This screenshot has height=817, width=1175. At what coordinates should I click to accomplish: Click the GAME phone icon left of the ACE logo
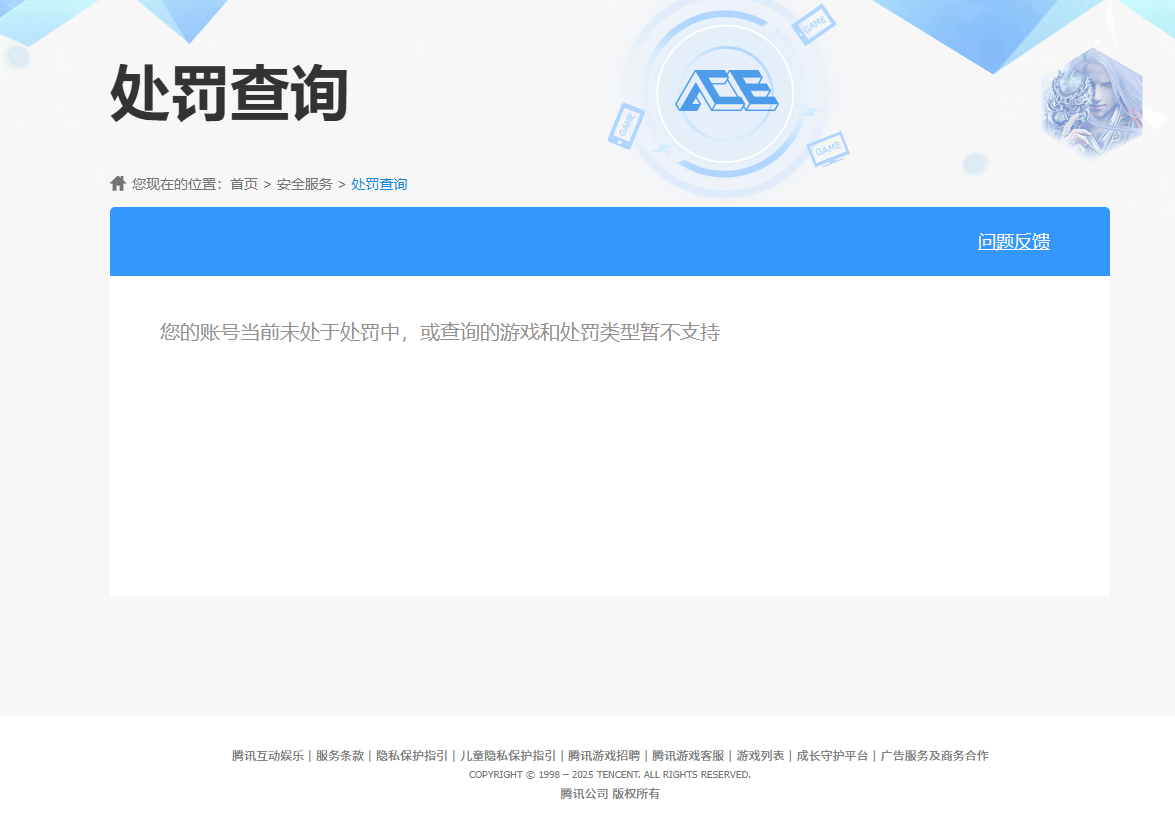click(626, 127)
